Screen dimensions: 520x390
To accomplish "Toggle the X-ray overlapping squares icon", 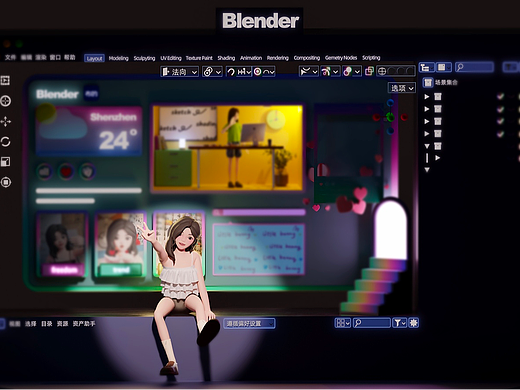I will [369, 71].
